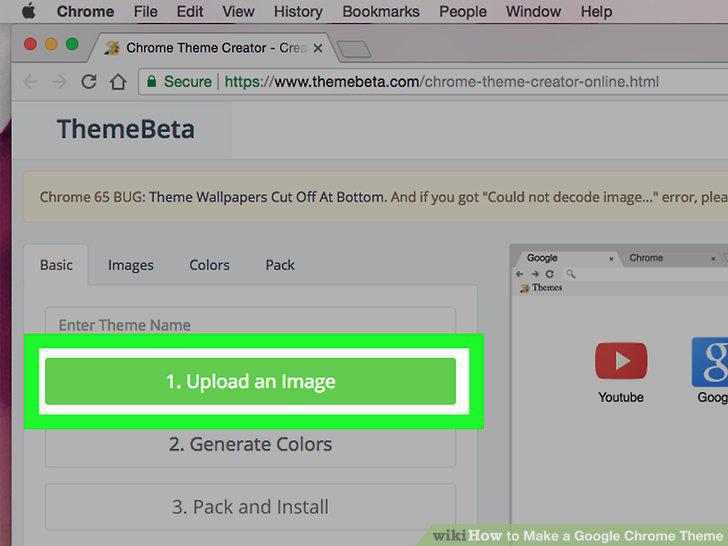Click the Youtube label text
This screenshot has width=728, height=546.
click(621, 397)
